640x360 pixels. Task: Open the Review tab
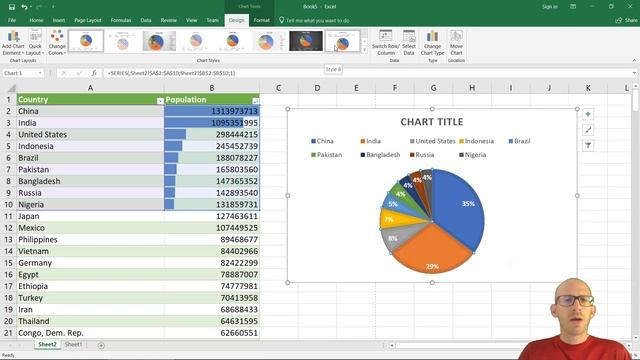169,20
